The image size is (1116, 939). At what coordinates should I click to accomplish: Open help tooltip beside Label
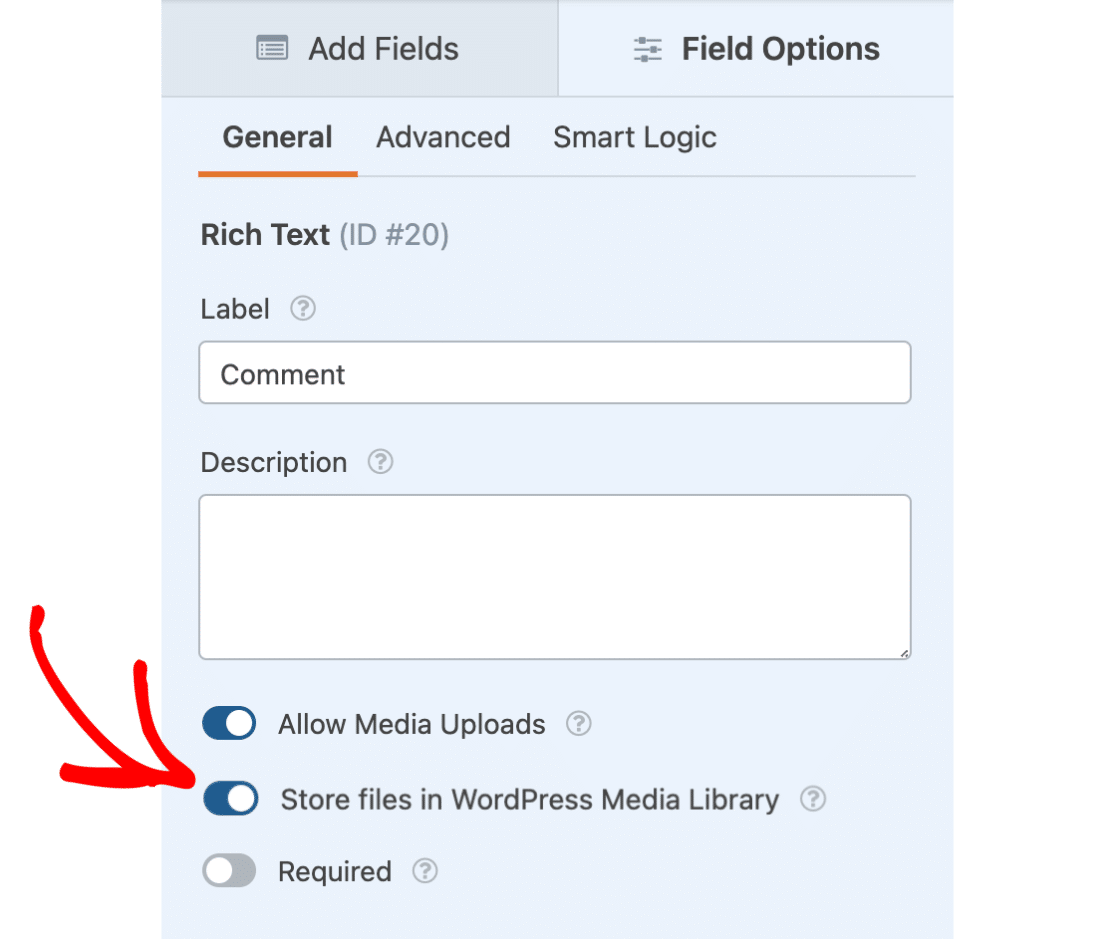pyautogui.click(x=303, y=309)
